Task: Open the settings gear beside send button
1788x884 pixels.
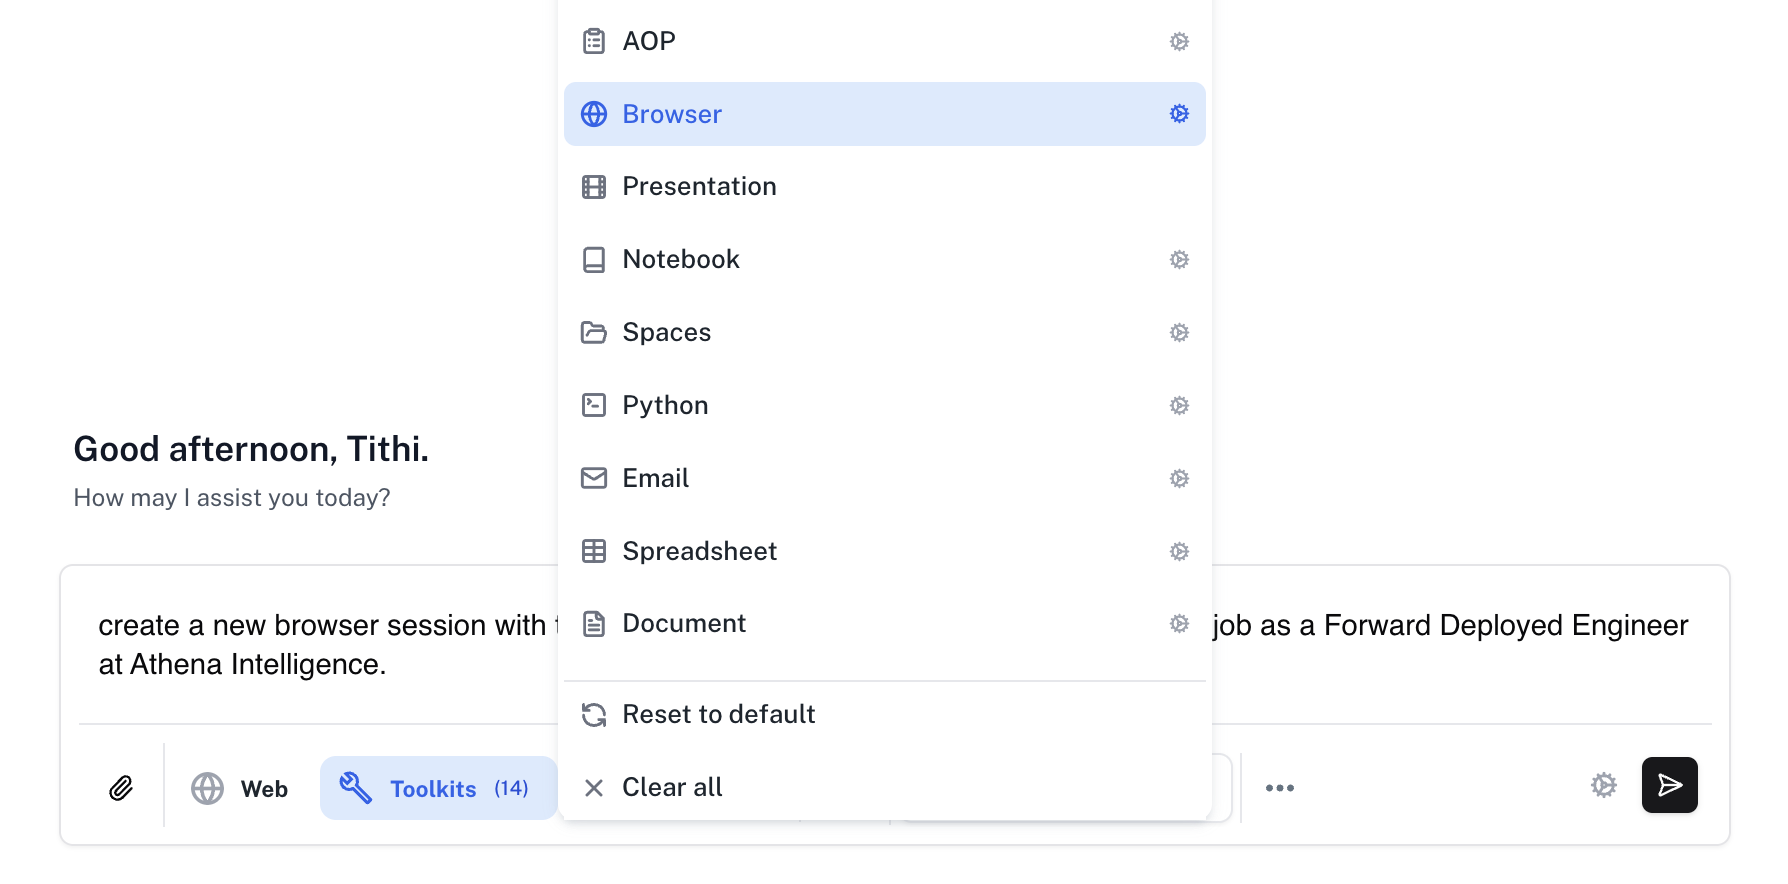Action: 1603,785
